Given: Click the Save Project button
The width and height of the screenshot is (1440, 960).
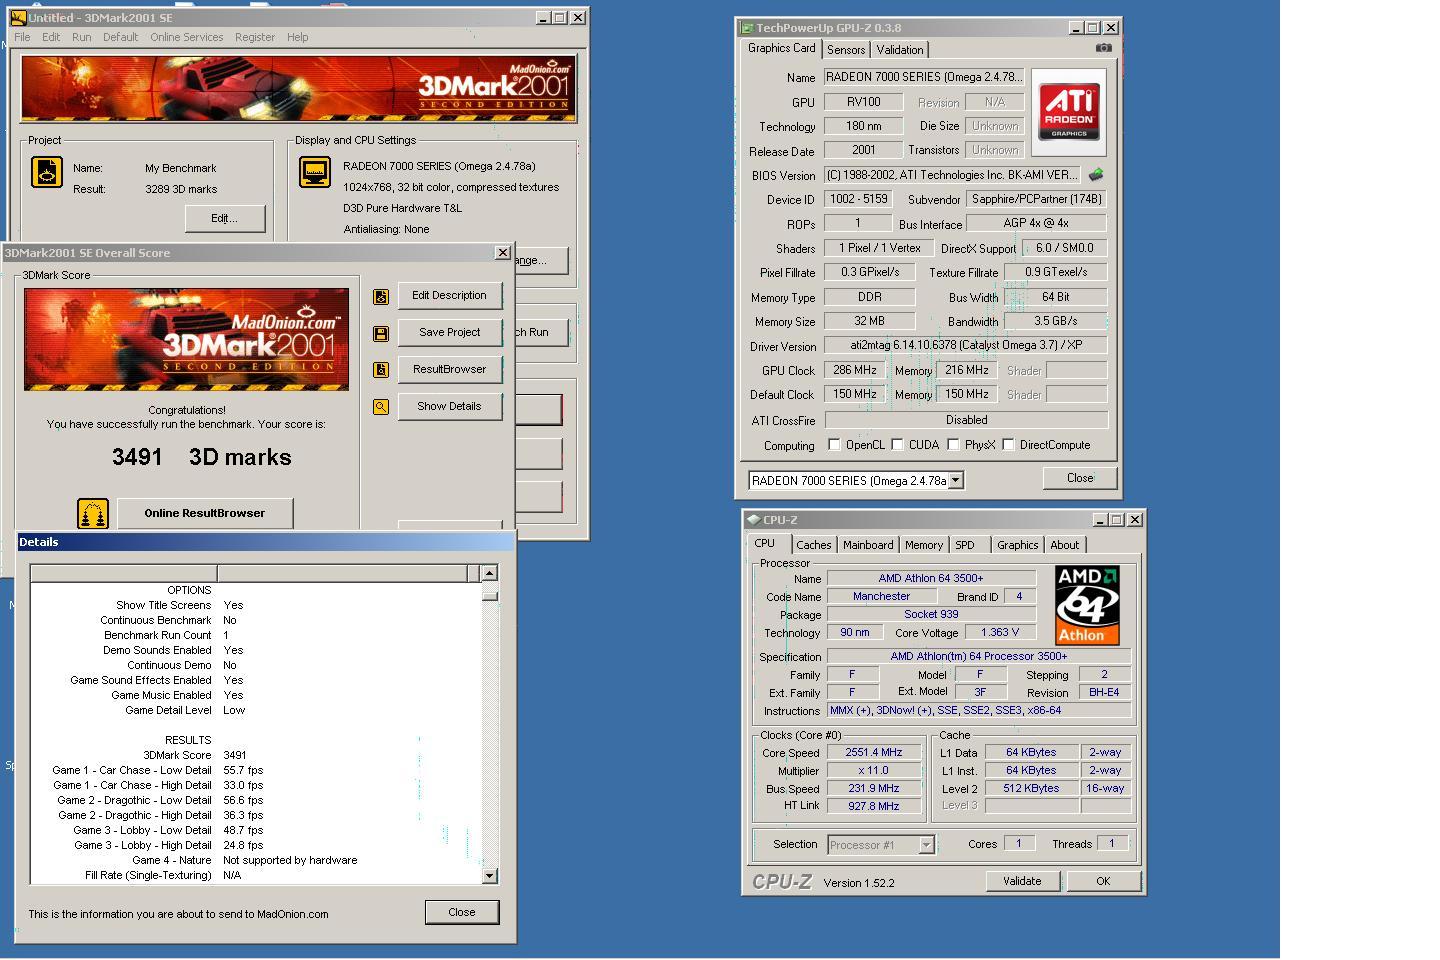Looking at the screenshot, I should tap(450, 333).
